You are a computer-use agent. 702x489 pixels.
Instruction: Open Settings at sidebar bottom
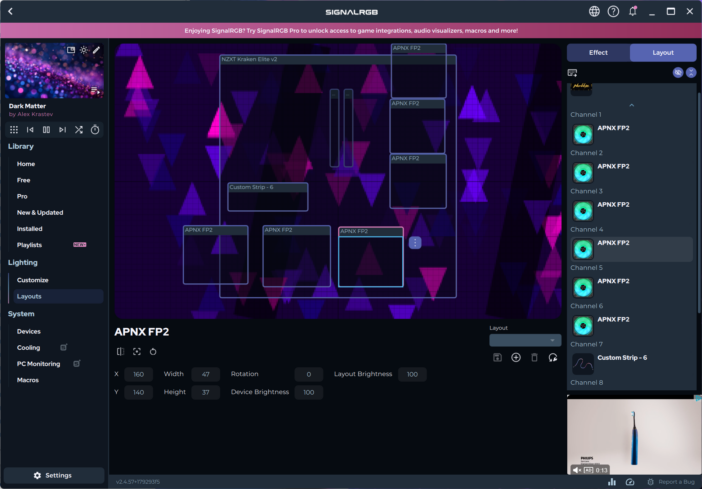click(x=54, y=475)
